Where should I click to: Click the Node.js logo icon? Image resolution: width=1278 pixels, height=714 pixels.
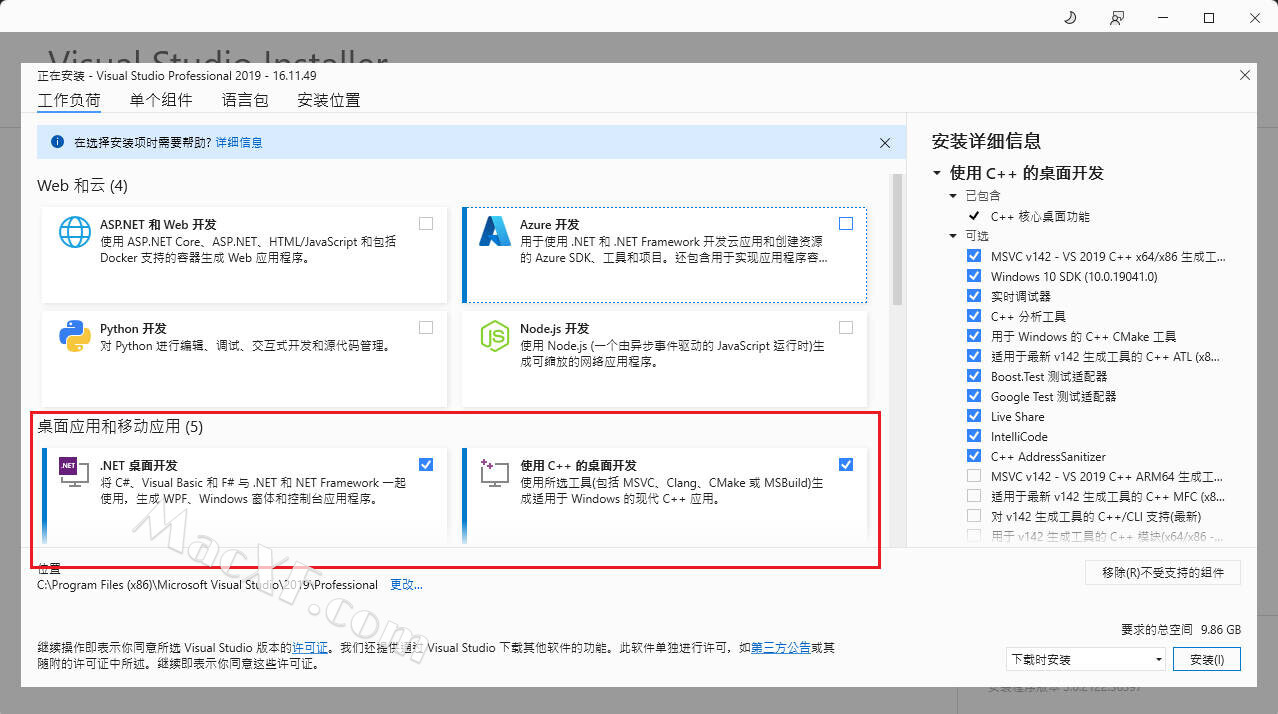tap(495, 336)
